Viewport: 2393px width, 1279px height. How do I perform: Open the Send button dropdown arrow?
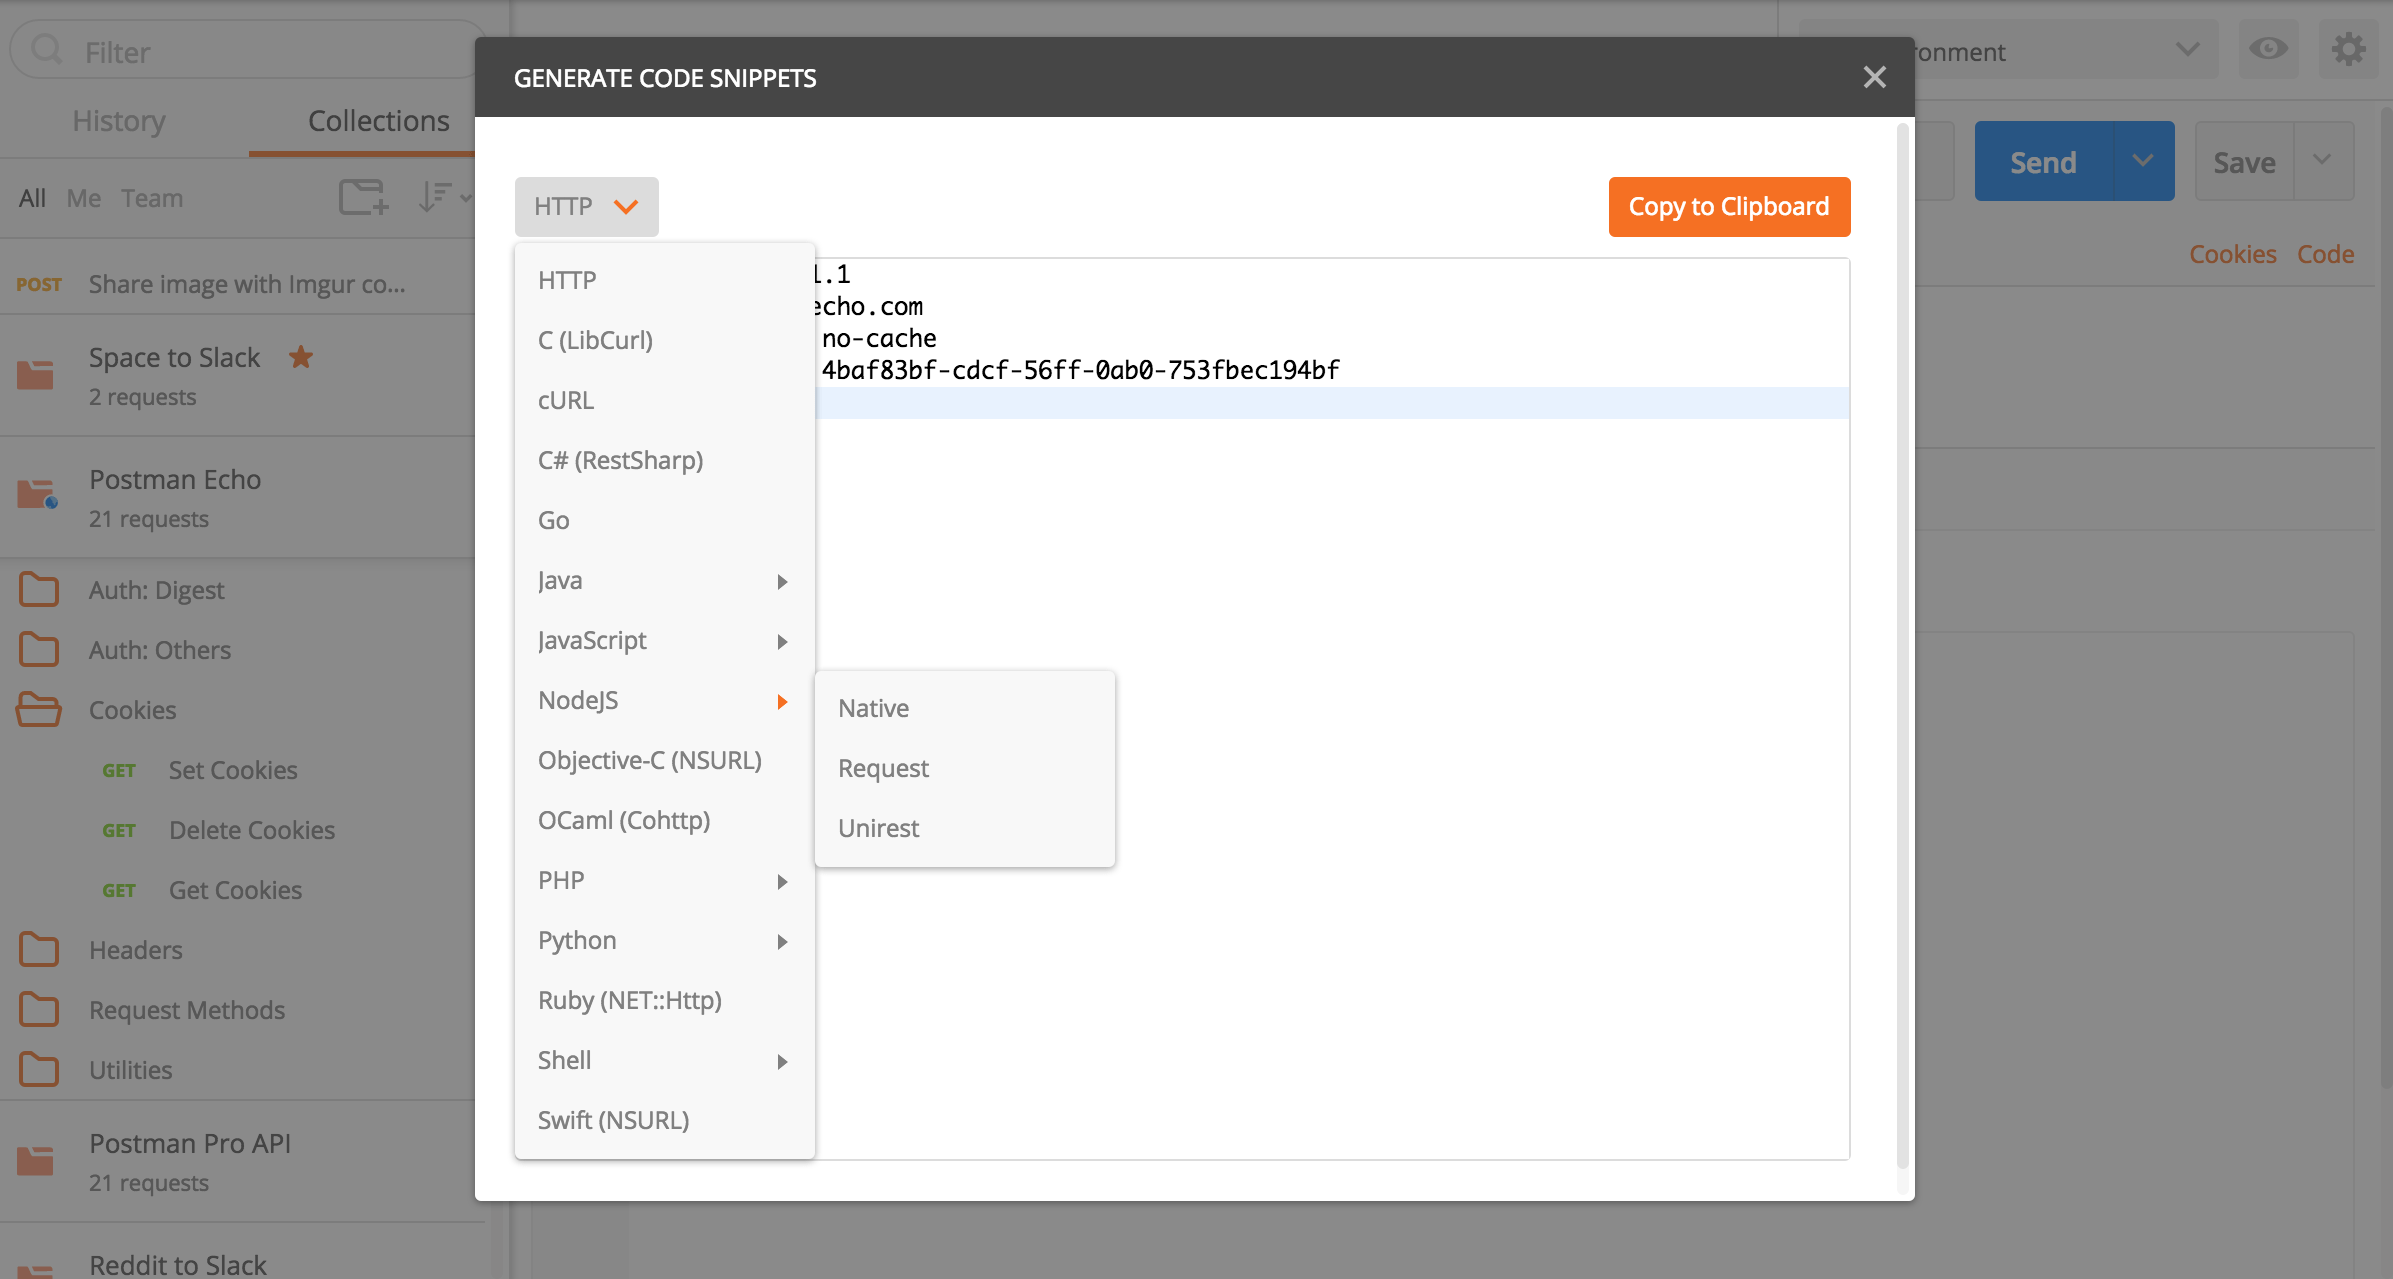(x=2143, y=160)
